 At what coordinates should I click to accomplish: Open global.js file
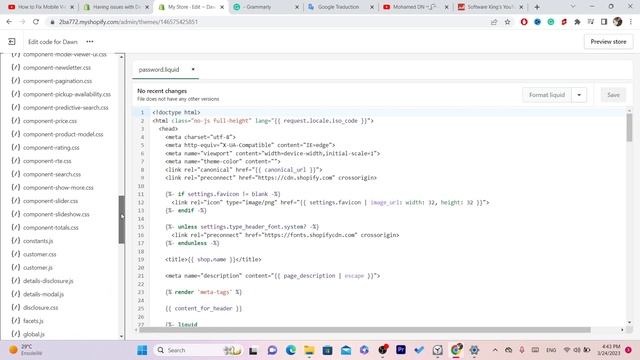pyautogui.click(x=33, y=334)
